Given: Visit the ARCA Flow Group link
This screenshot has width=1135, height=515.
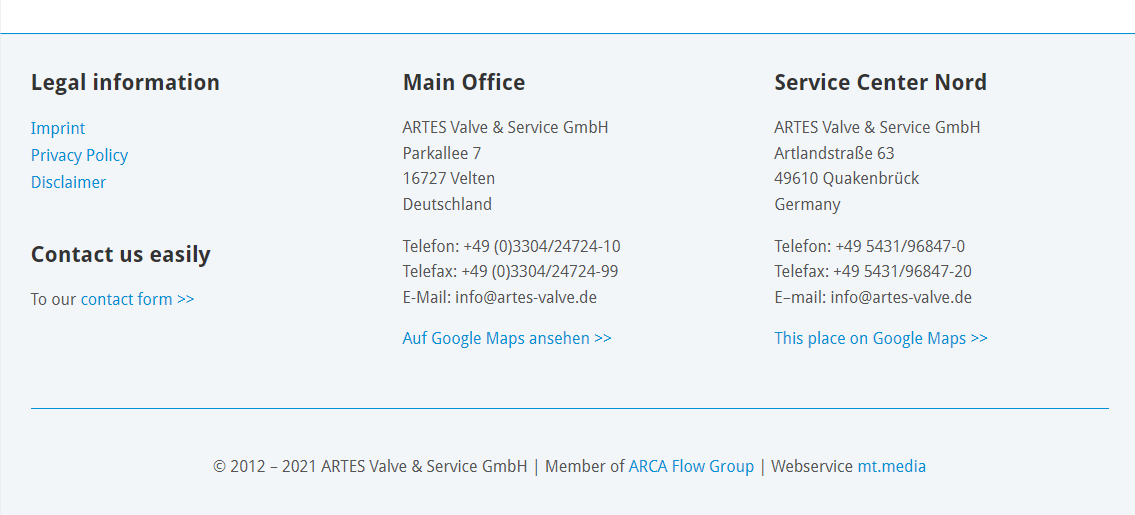Looking at the screenshot, I should (x=691, y=466).
